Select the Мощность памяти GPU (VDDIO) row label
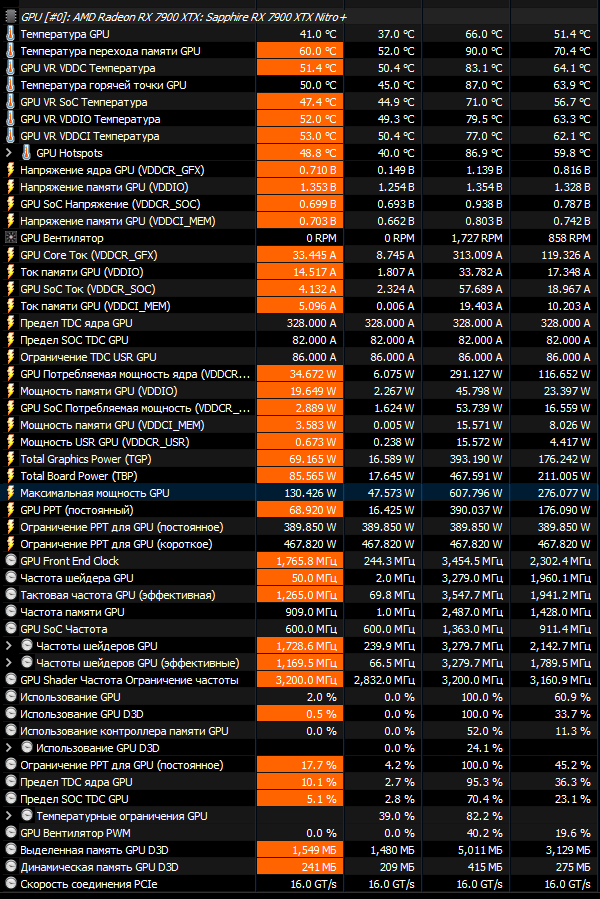This screenshot has width=600, height=899. click(x=99, y=391)
